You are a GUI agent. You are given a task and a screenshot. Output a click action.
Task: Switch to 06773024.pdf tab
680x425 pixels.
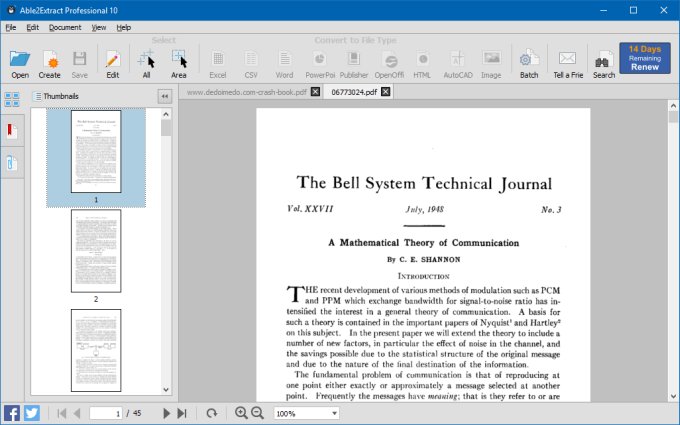pyautogui.click(x=354, y=92)
